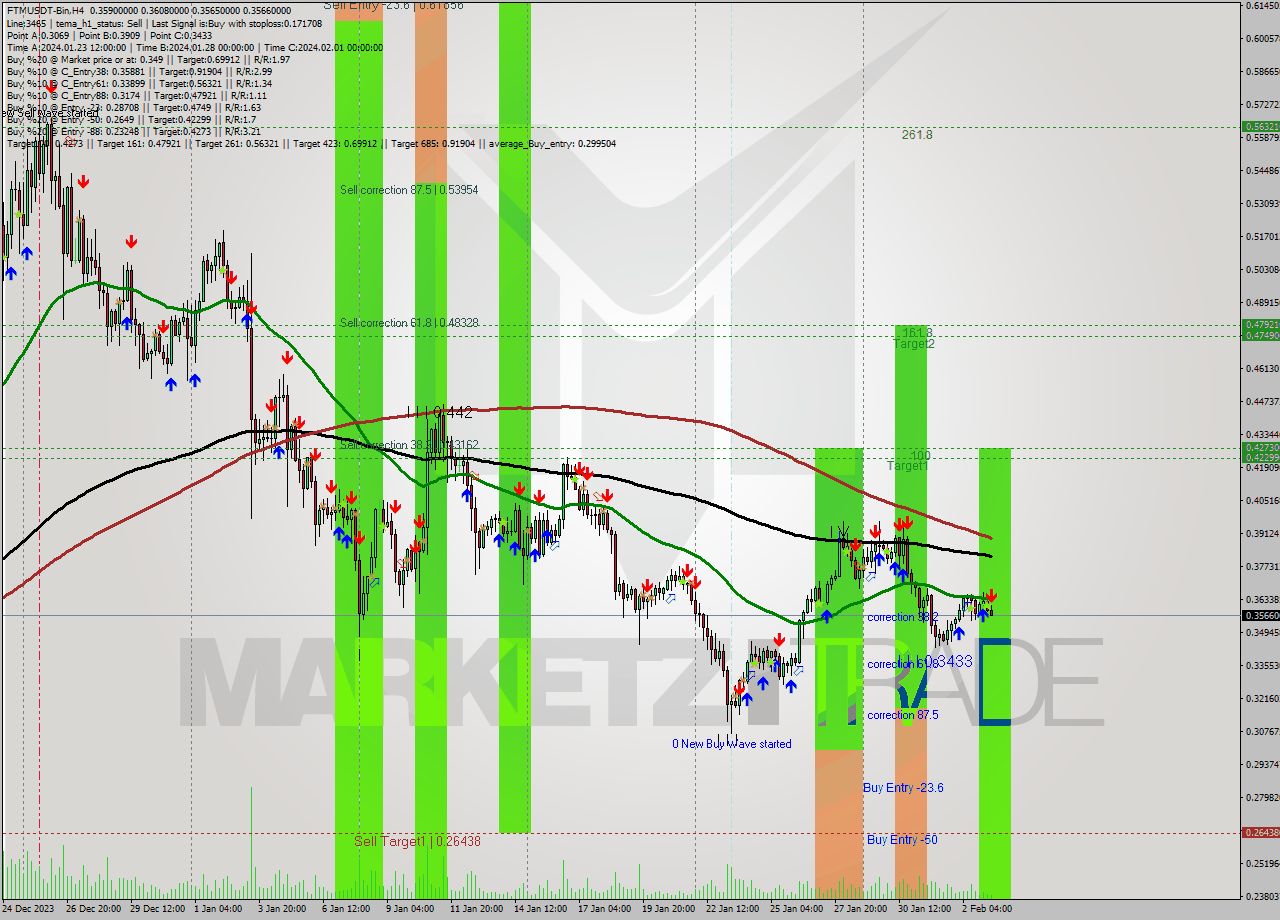The width and height of the screenshot is (1280, 920).
Task: Click the '14 Jan 12:00' date label
Action: 539,909
